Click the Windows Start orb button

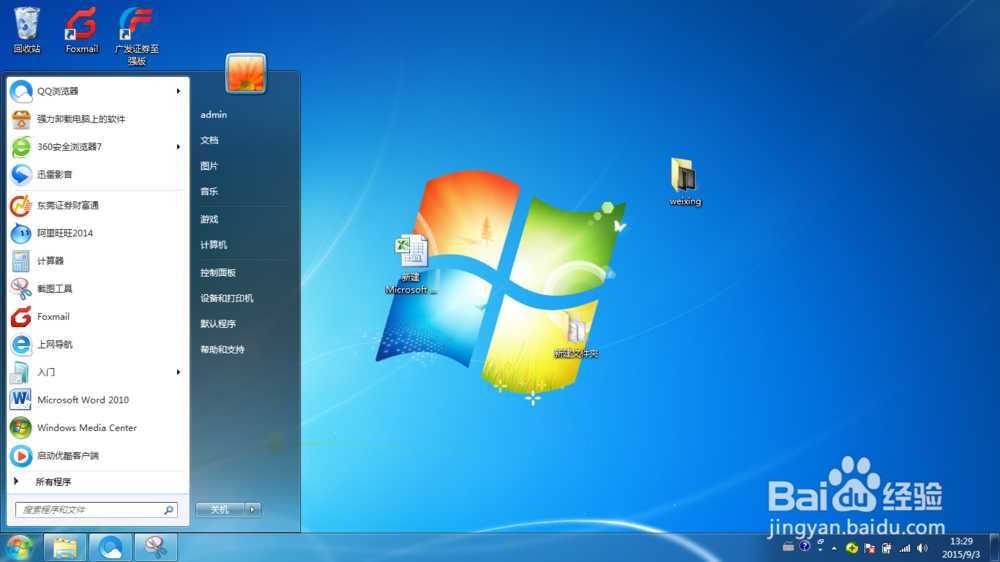click(x=19, y=547)
